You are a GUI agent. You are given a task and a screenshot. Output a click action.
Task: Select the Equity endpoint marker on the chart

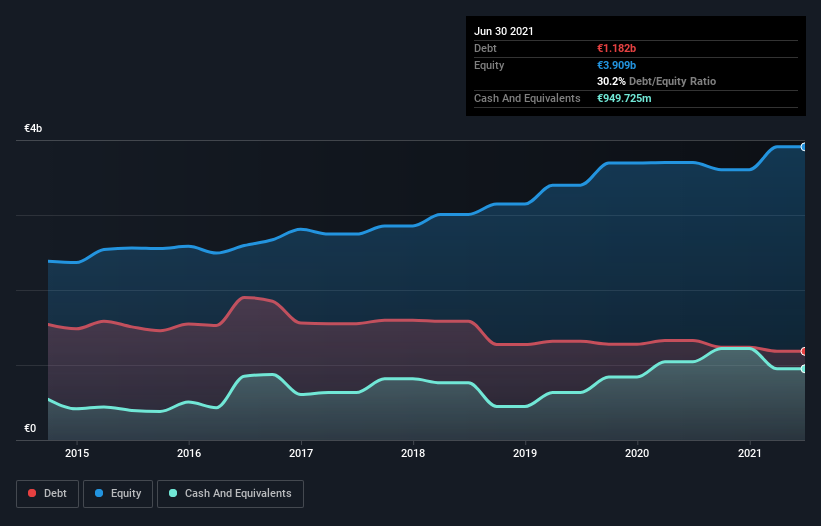coord(804,147)
